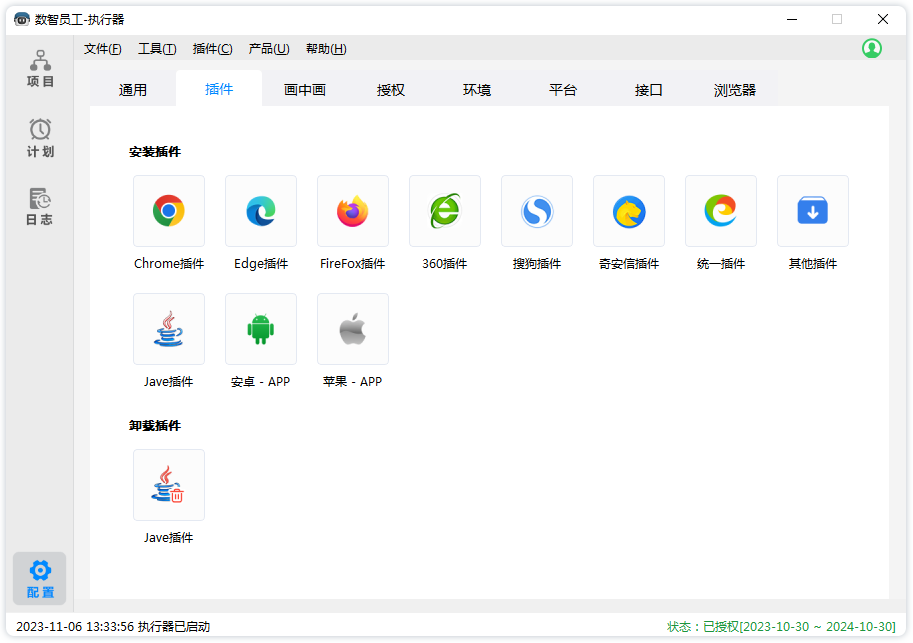The image size is (913, 643).
Task: Open the 日志 log sidebar section
Action: pyautogui.click(x=40, y=207)
